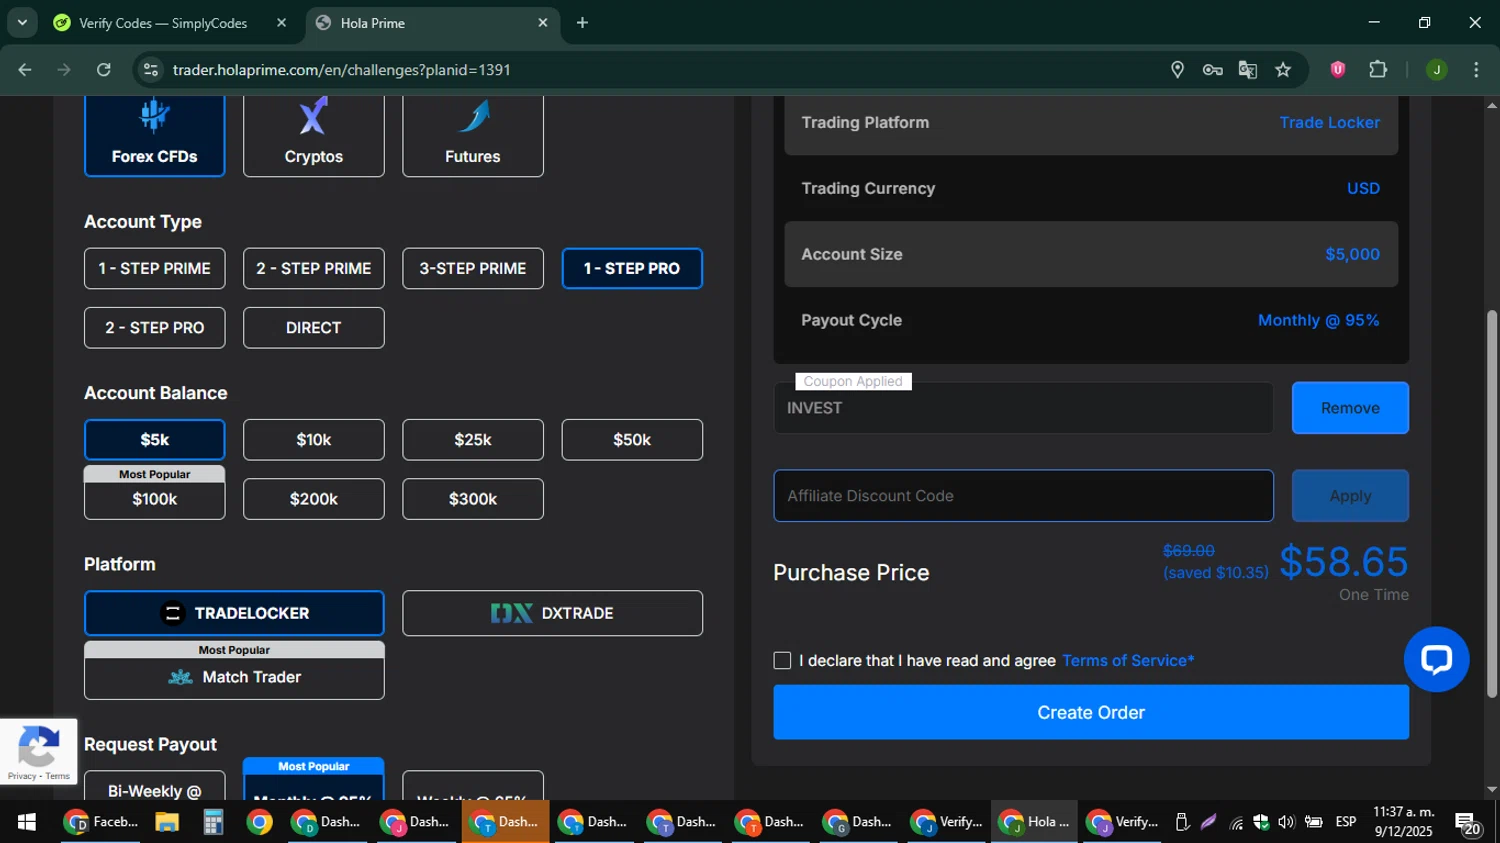Choose the DIRECT account type
The image size is (1500, 843).
pos(313,328)
